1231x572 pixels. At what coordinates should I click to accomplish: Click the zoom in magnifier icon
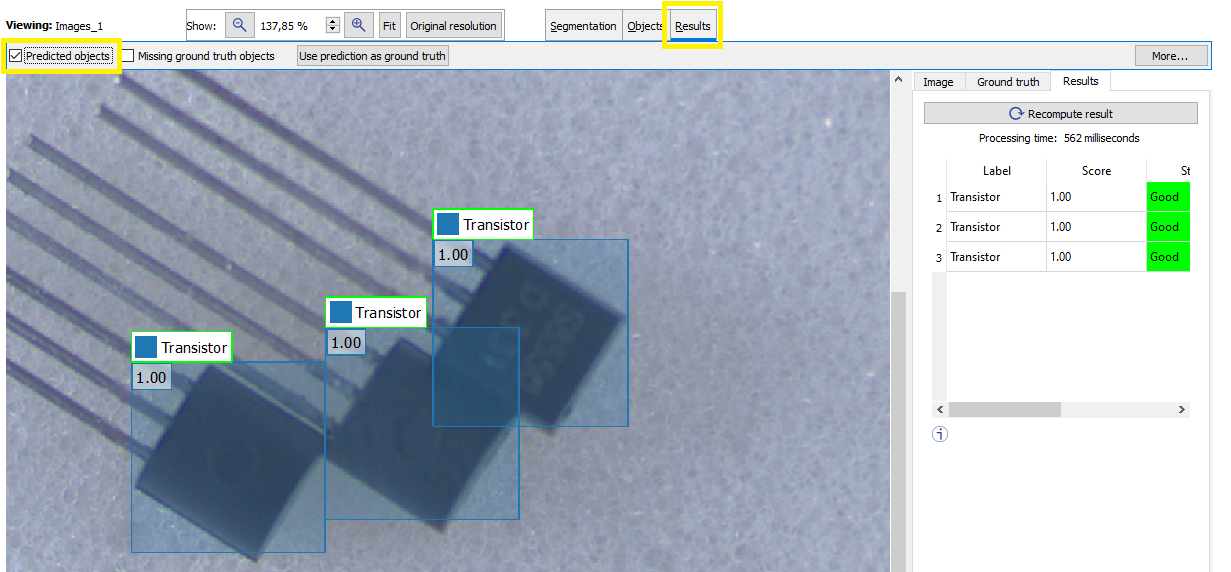(x=359, y=26)
